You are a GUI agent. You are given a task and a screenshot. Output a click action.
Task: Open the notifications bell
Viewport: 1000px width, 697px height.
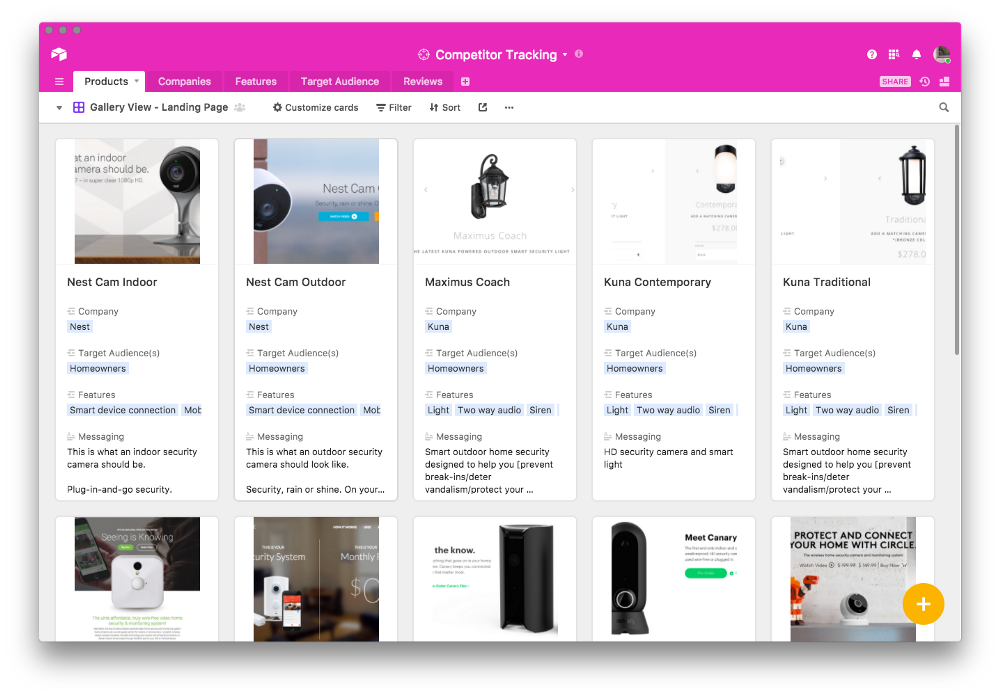(916, 55)
